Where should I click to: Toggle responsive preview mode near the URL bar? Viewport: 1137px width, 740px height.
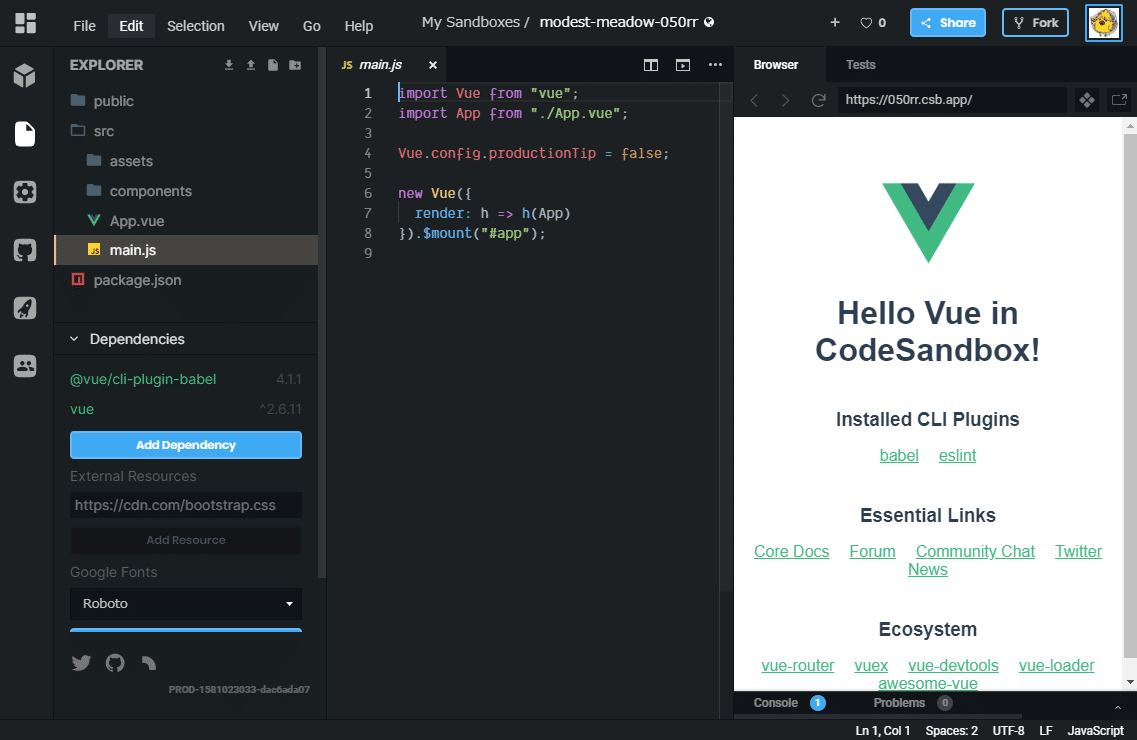[1086, 100]
